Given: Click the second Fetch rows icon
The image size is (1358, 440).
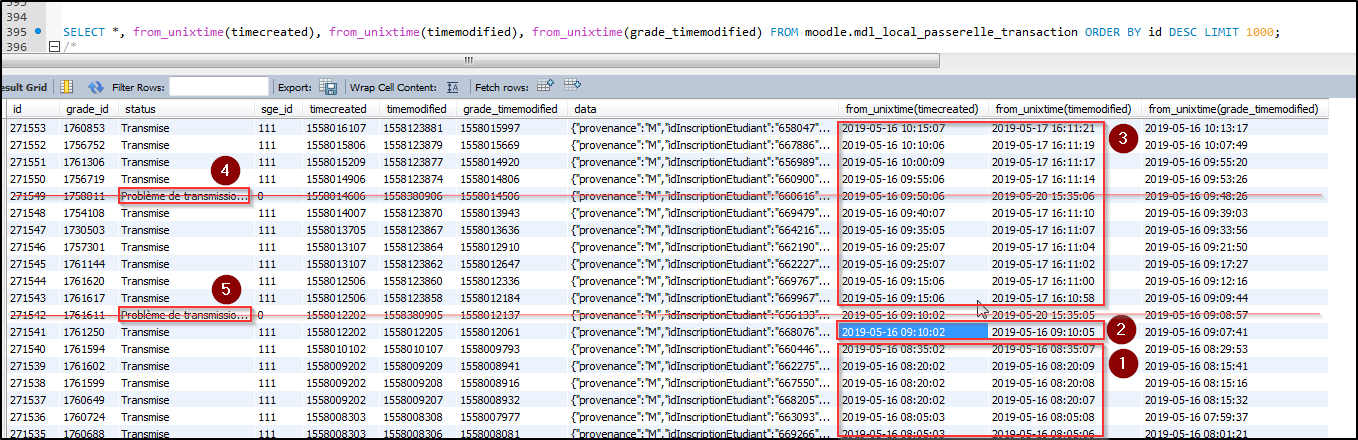Looking at the screenshot, I should [572, 86].
